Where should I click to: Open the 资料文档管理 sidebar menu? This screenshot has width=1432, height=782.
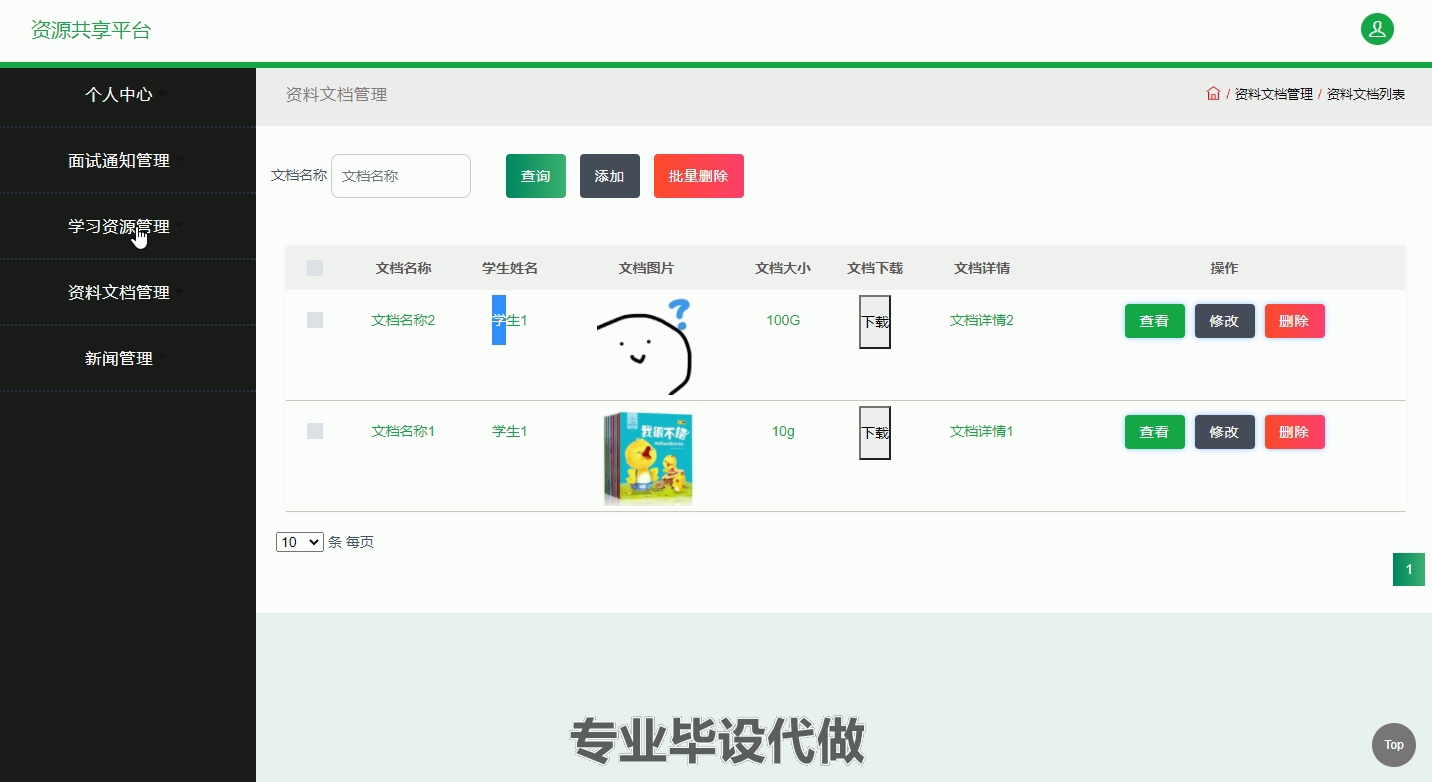pyautogui.click(x=119, y=293)
